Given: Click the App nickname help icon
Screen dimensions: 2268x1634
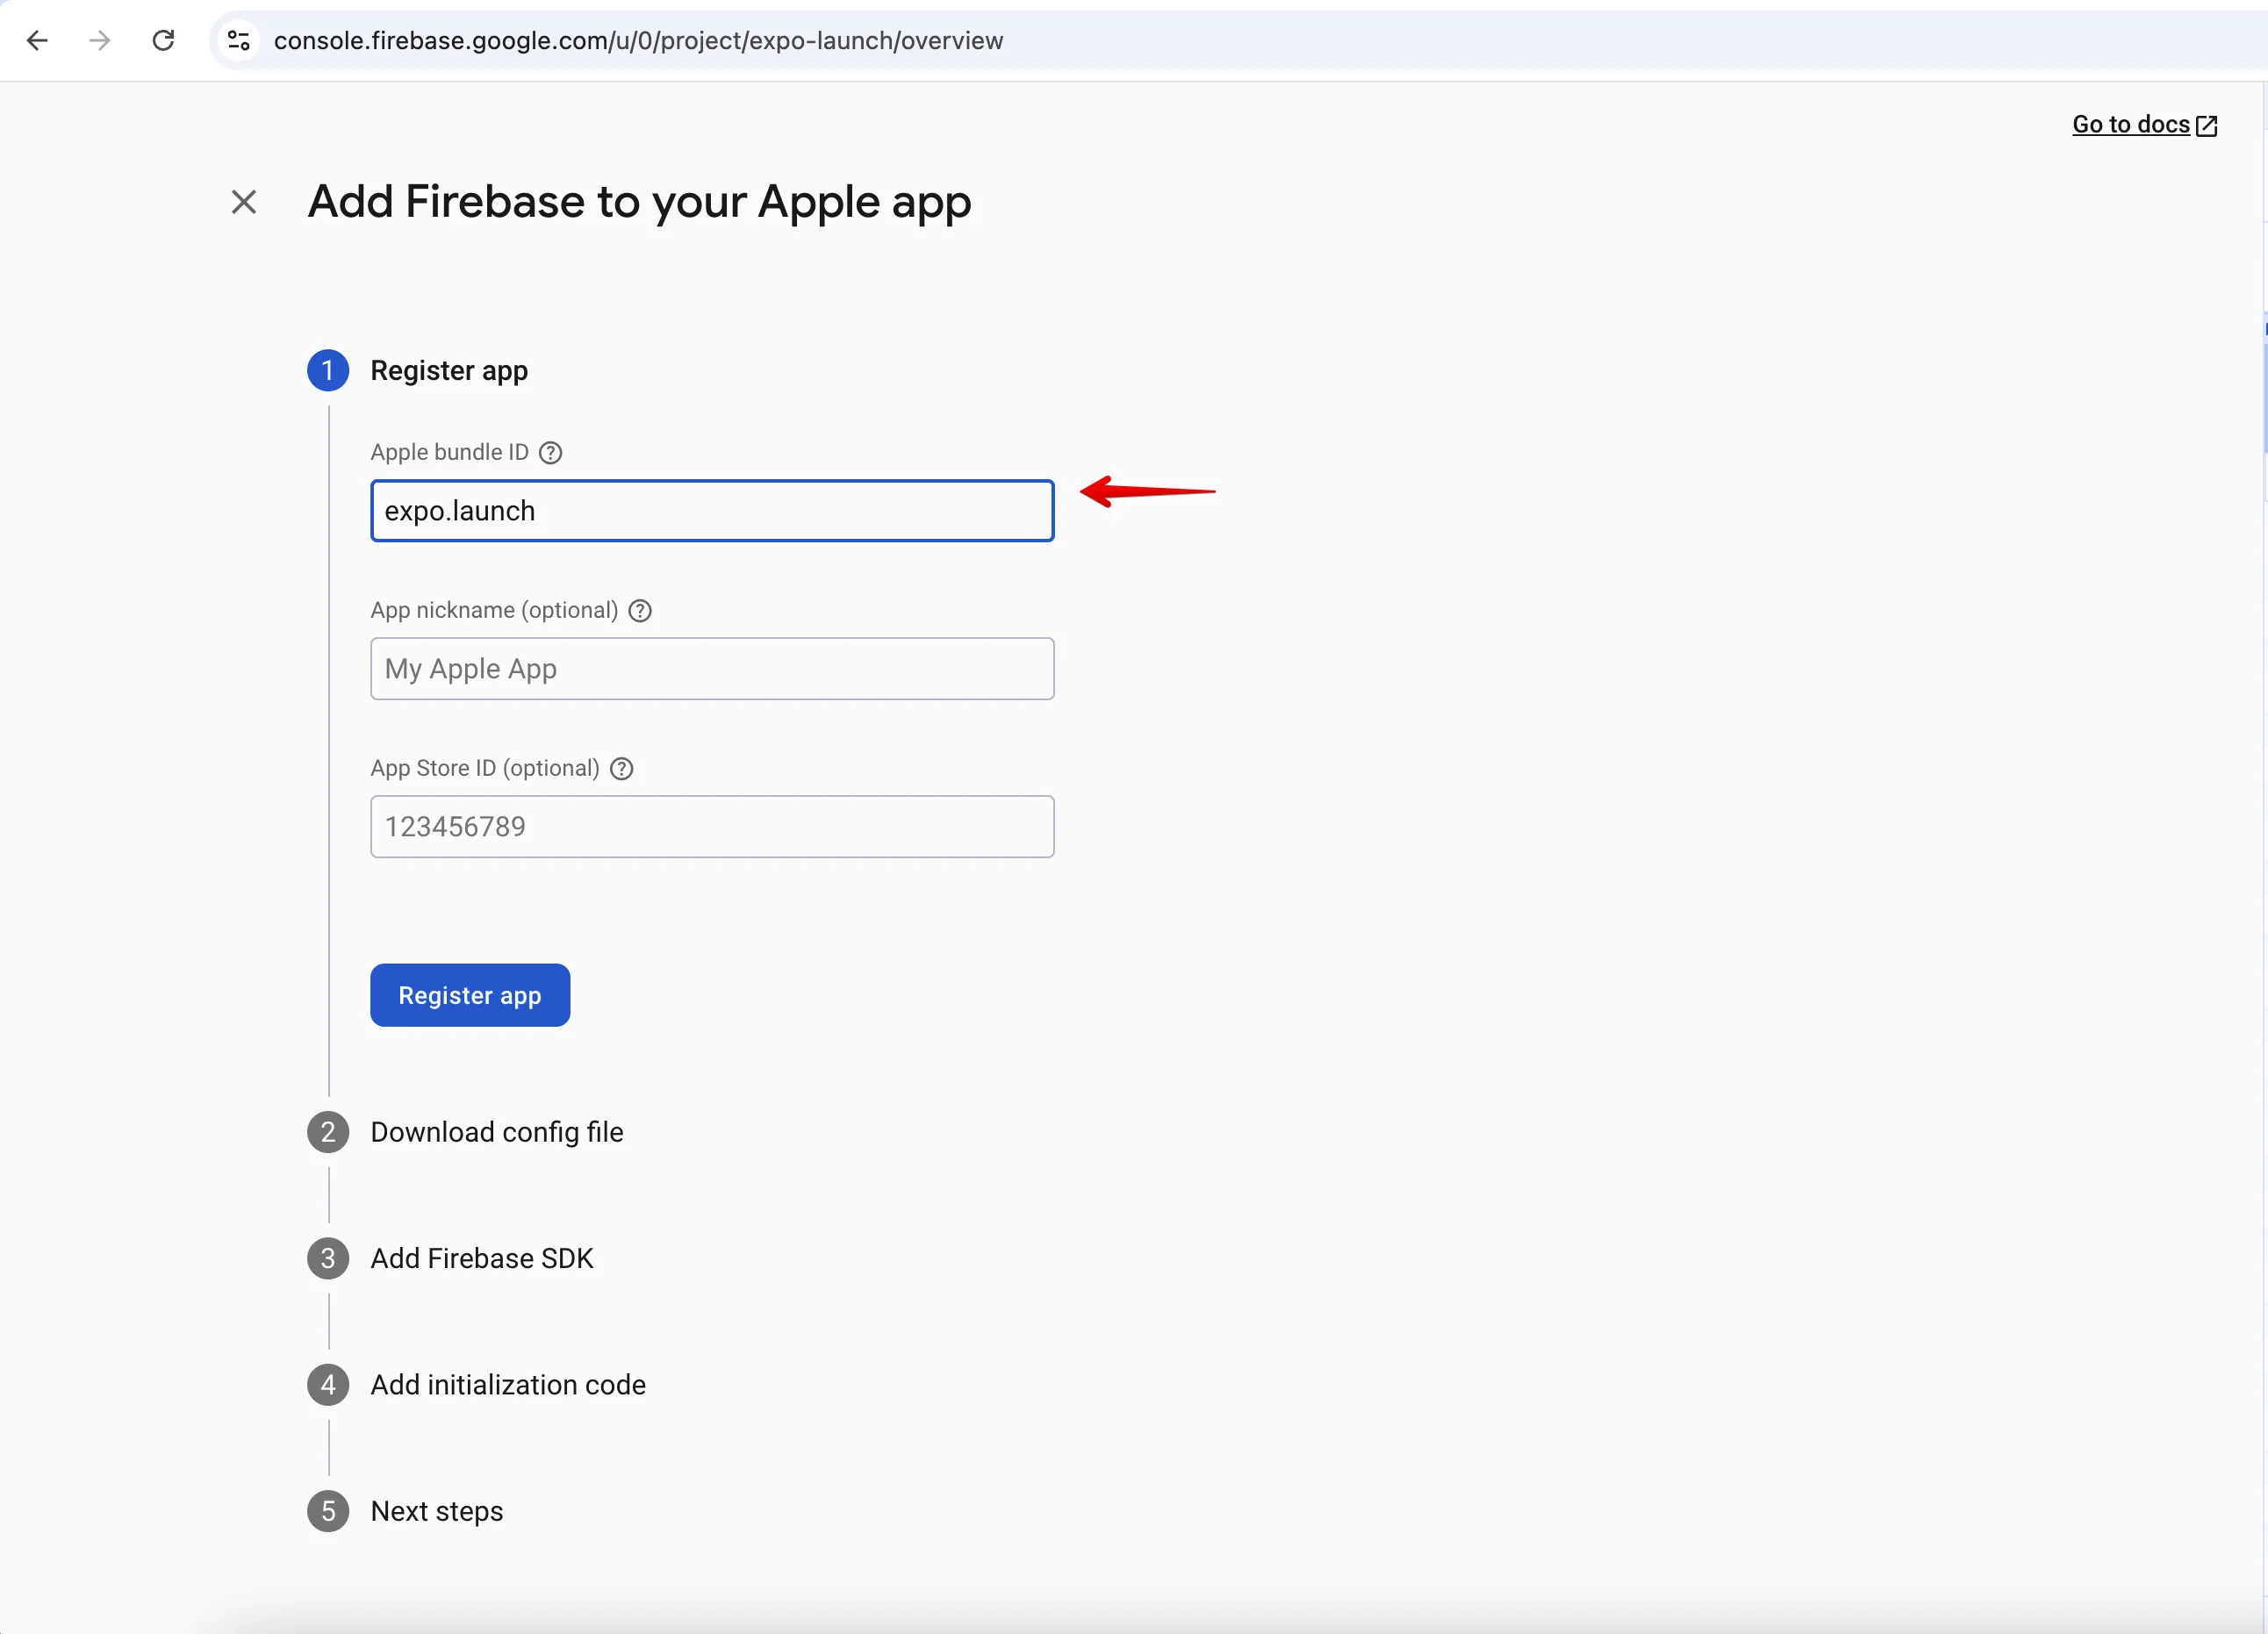Looking at the screenshot, I should (640, 611).
